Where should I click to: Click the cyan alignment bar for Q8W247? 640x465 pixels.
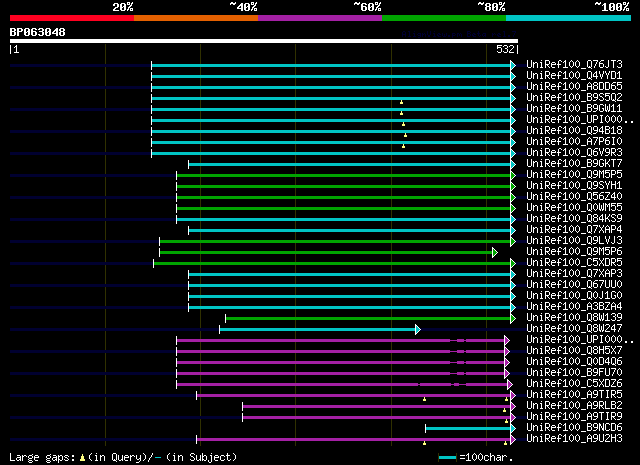317,329
